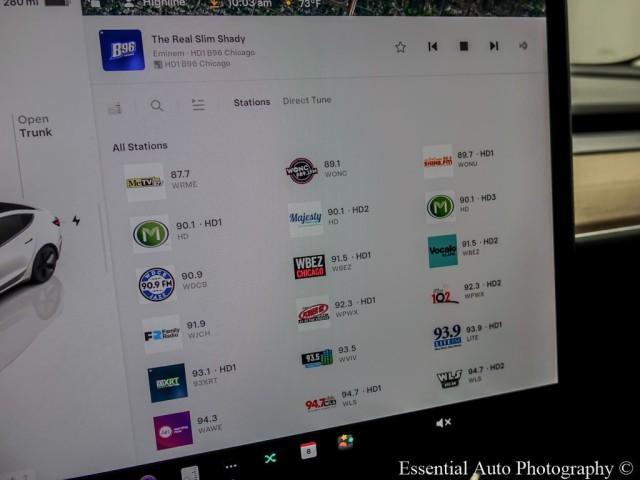Unmute volume in the bottom bar
Viewport: 640px width, 480px height.
443,423
